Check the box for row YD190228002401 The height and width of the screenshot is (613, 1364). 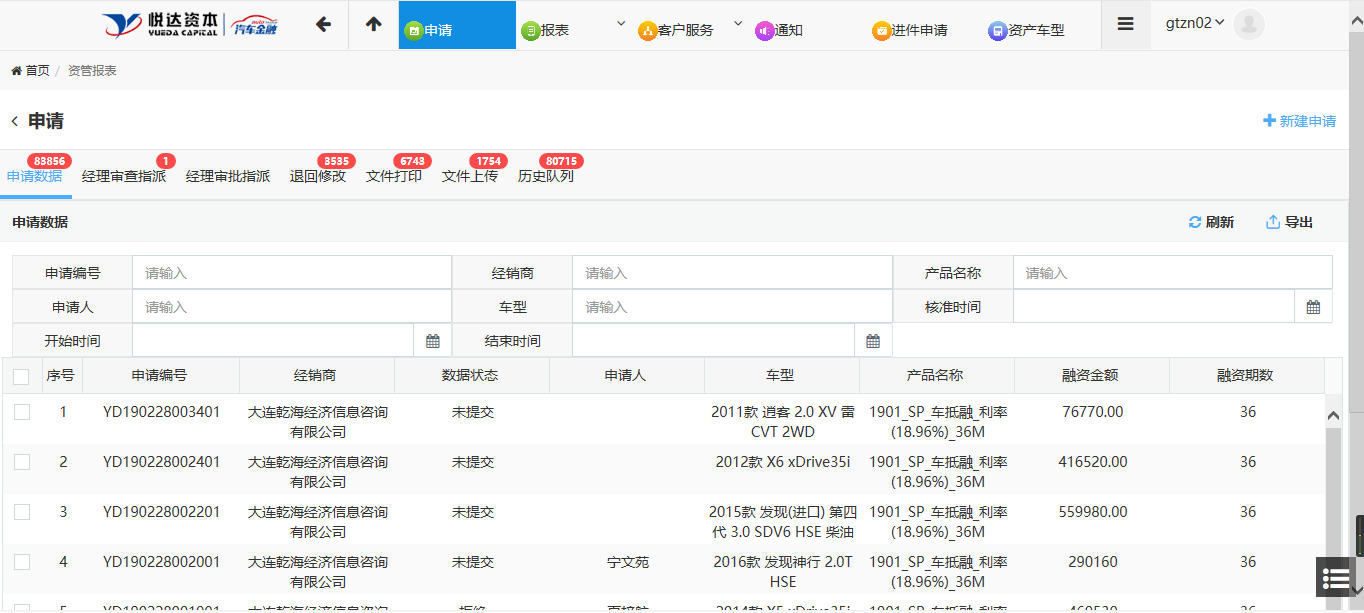(x=22, y=462)
